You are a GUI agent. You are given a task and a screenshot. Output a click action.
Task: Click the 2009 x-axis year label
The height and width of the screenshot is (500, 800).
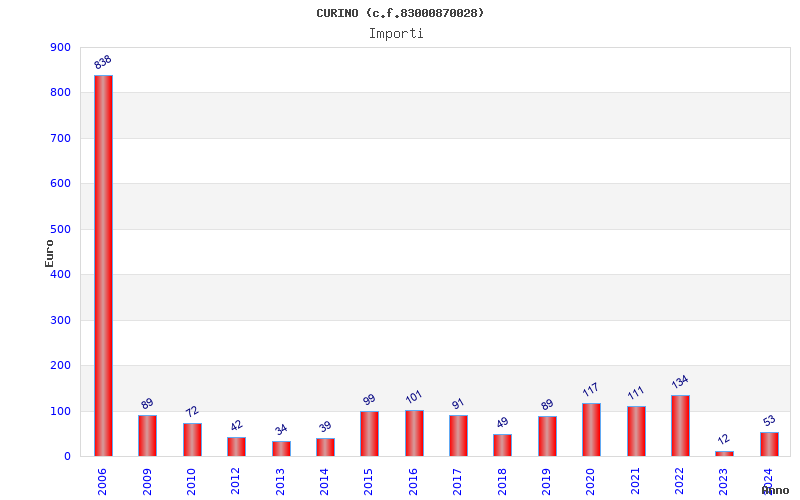(147, 482)
